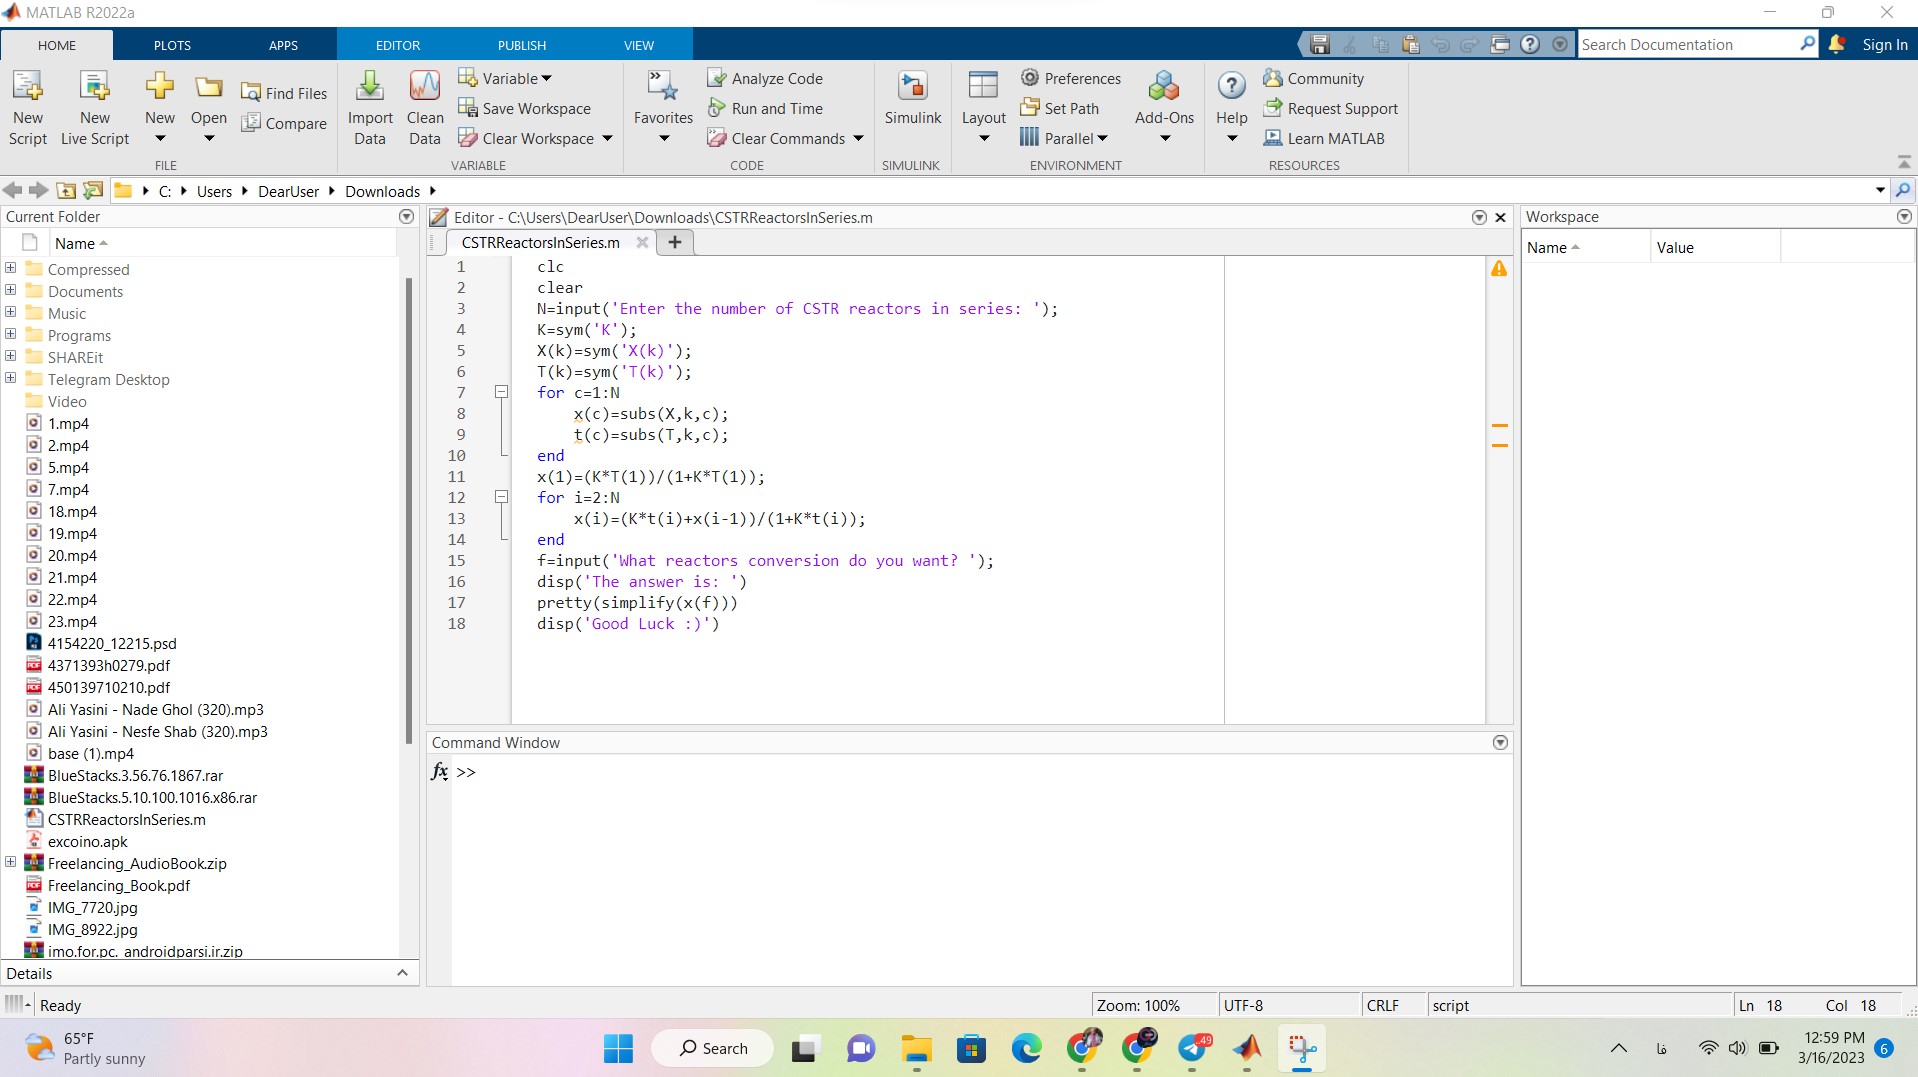Click the Search Documentation field
The width and height of the screenshot is (1918, 1077).
(x=1688, y=44)
